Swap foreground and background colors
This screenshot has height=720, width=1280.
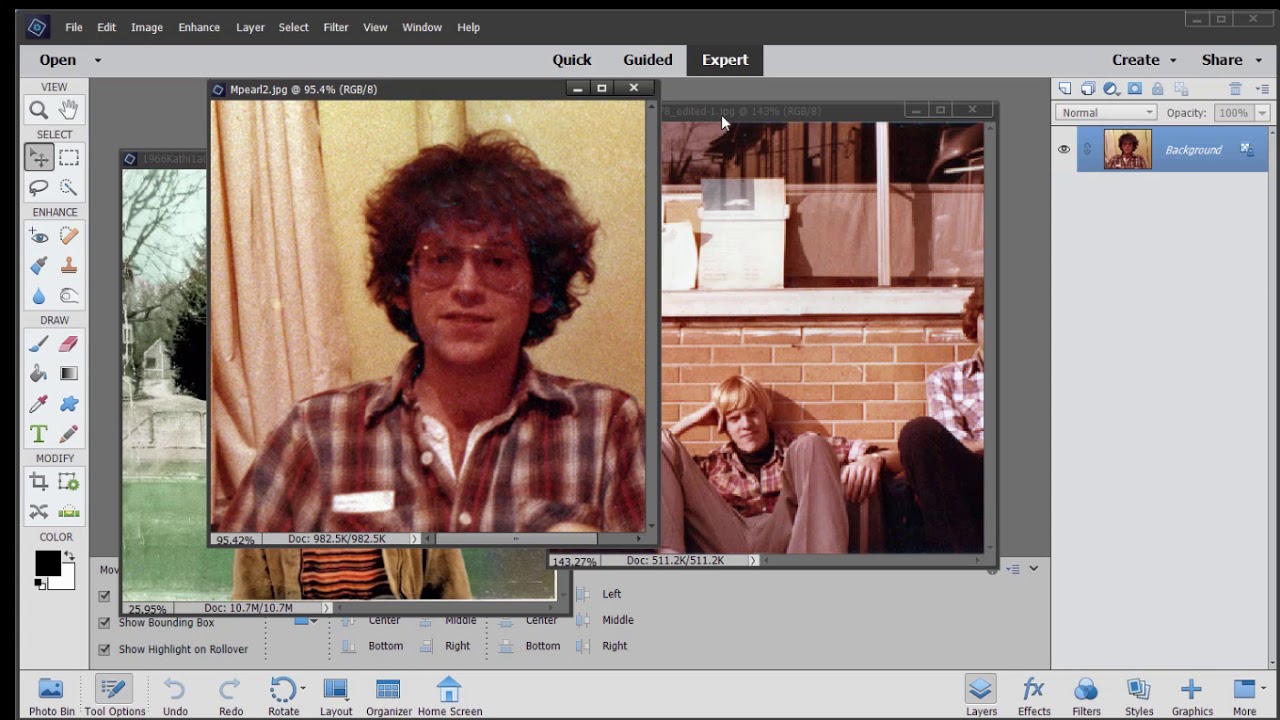[69, 556]
